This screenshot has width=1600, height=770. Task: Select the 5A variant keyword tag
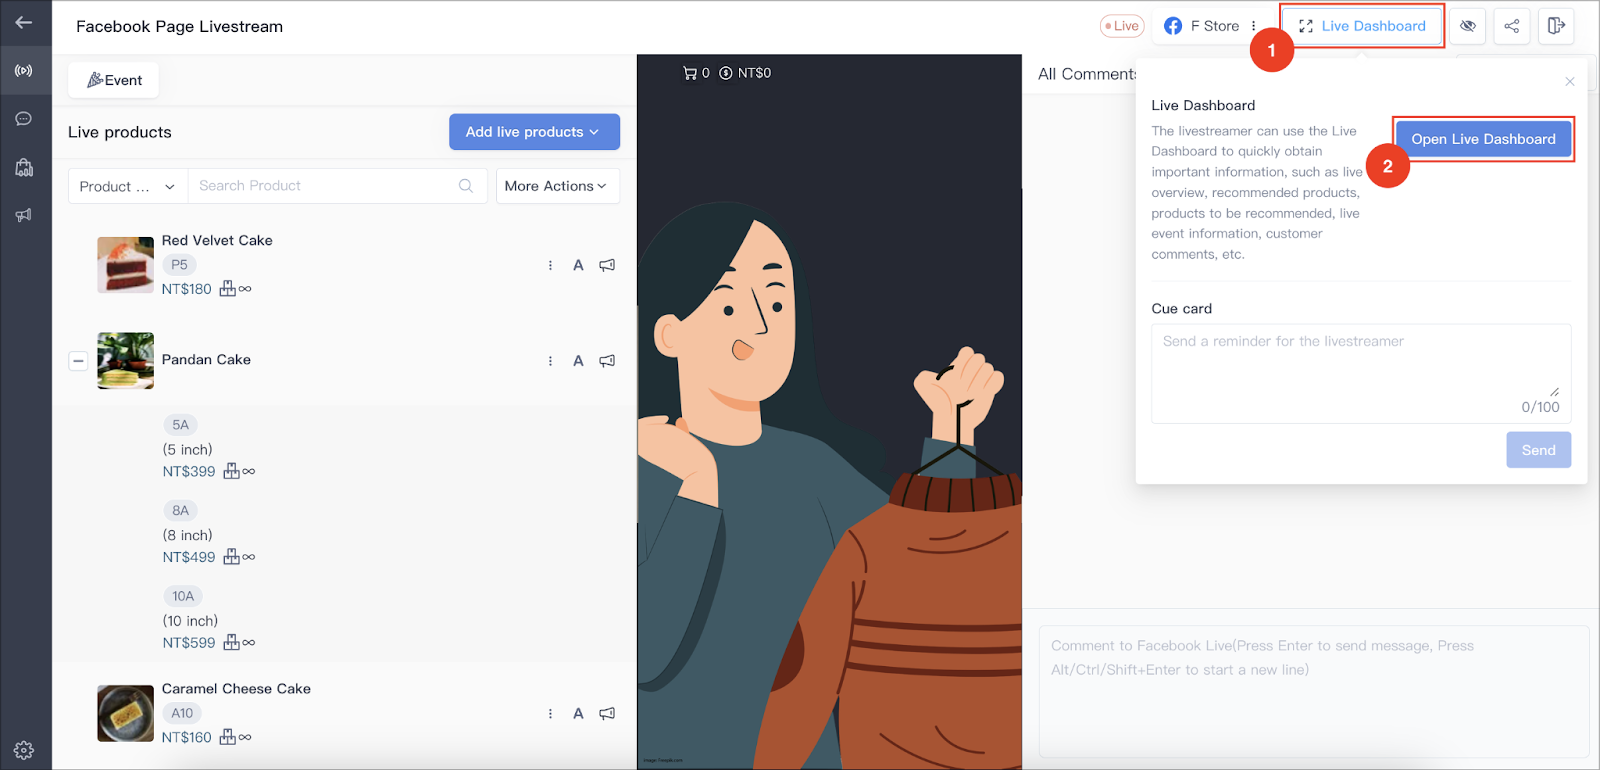[x=180, y=425]
